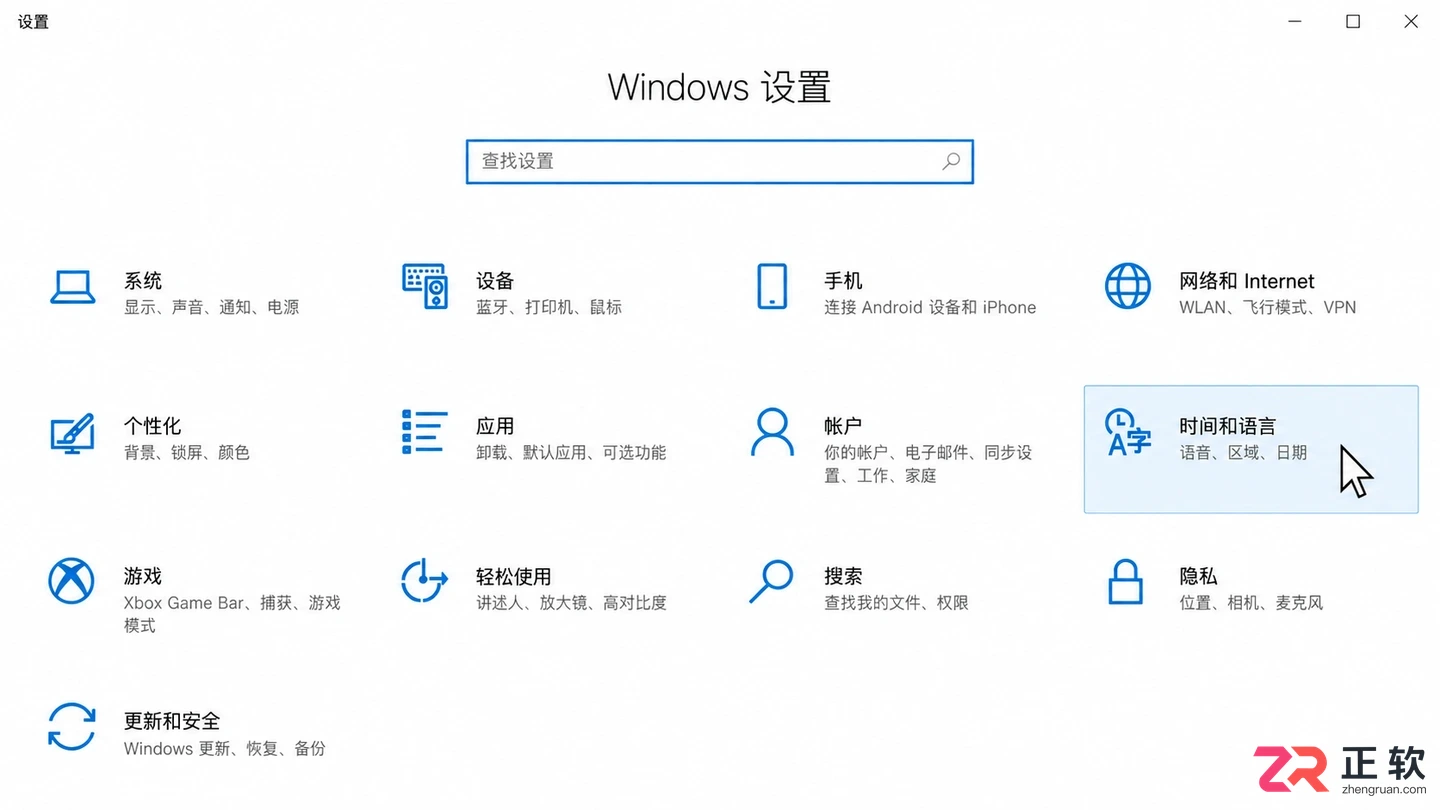Image resolution: width=1440 pixels, height=810 pixels.
Task: Click Xbox Game Bar、捕获、游戏模式 description
Action: (x=232, y=614)
